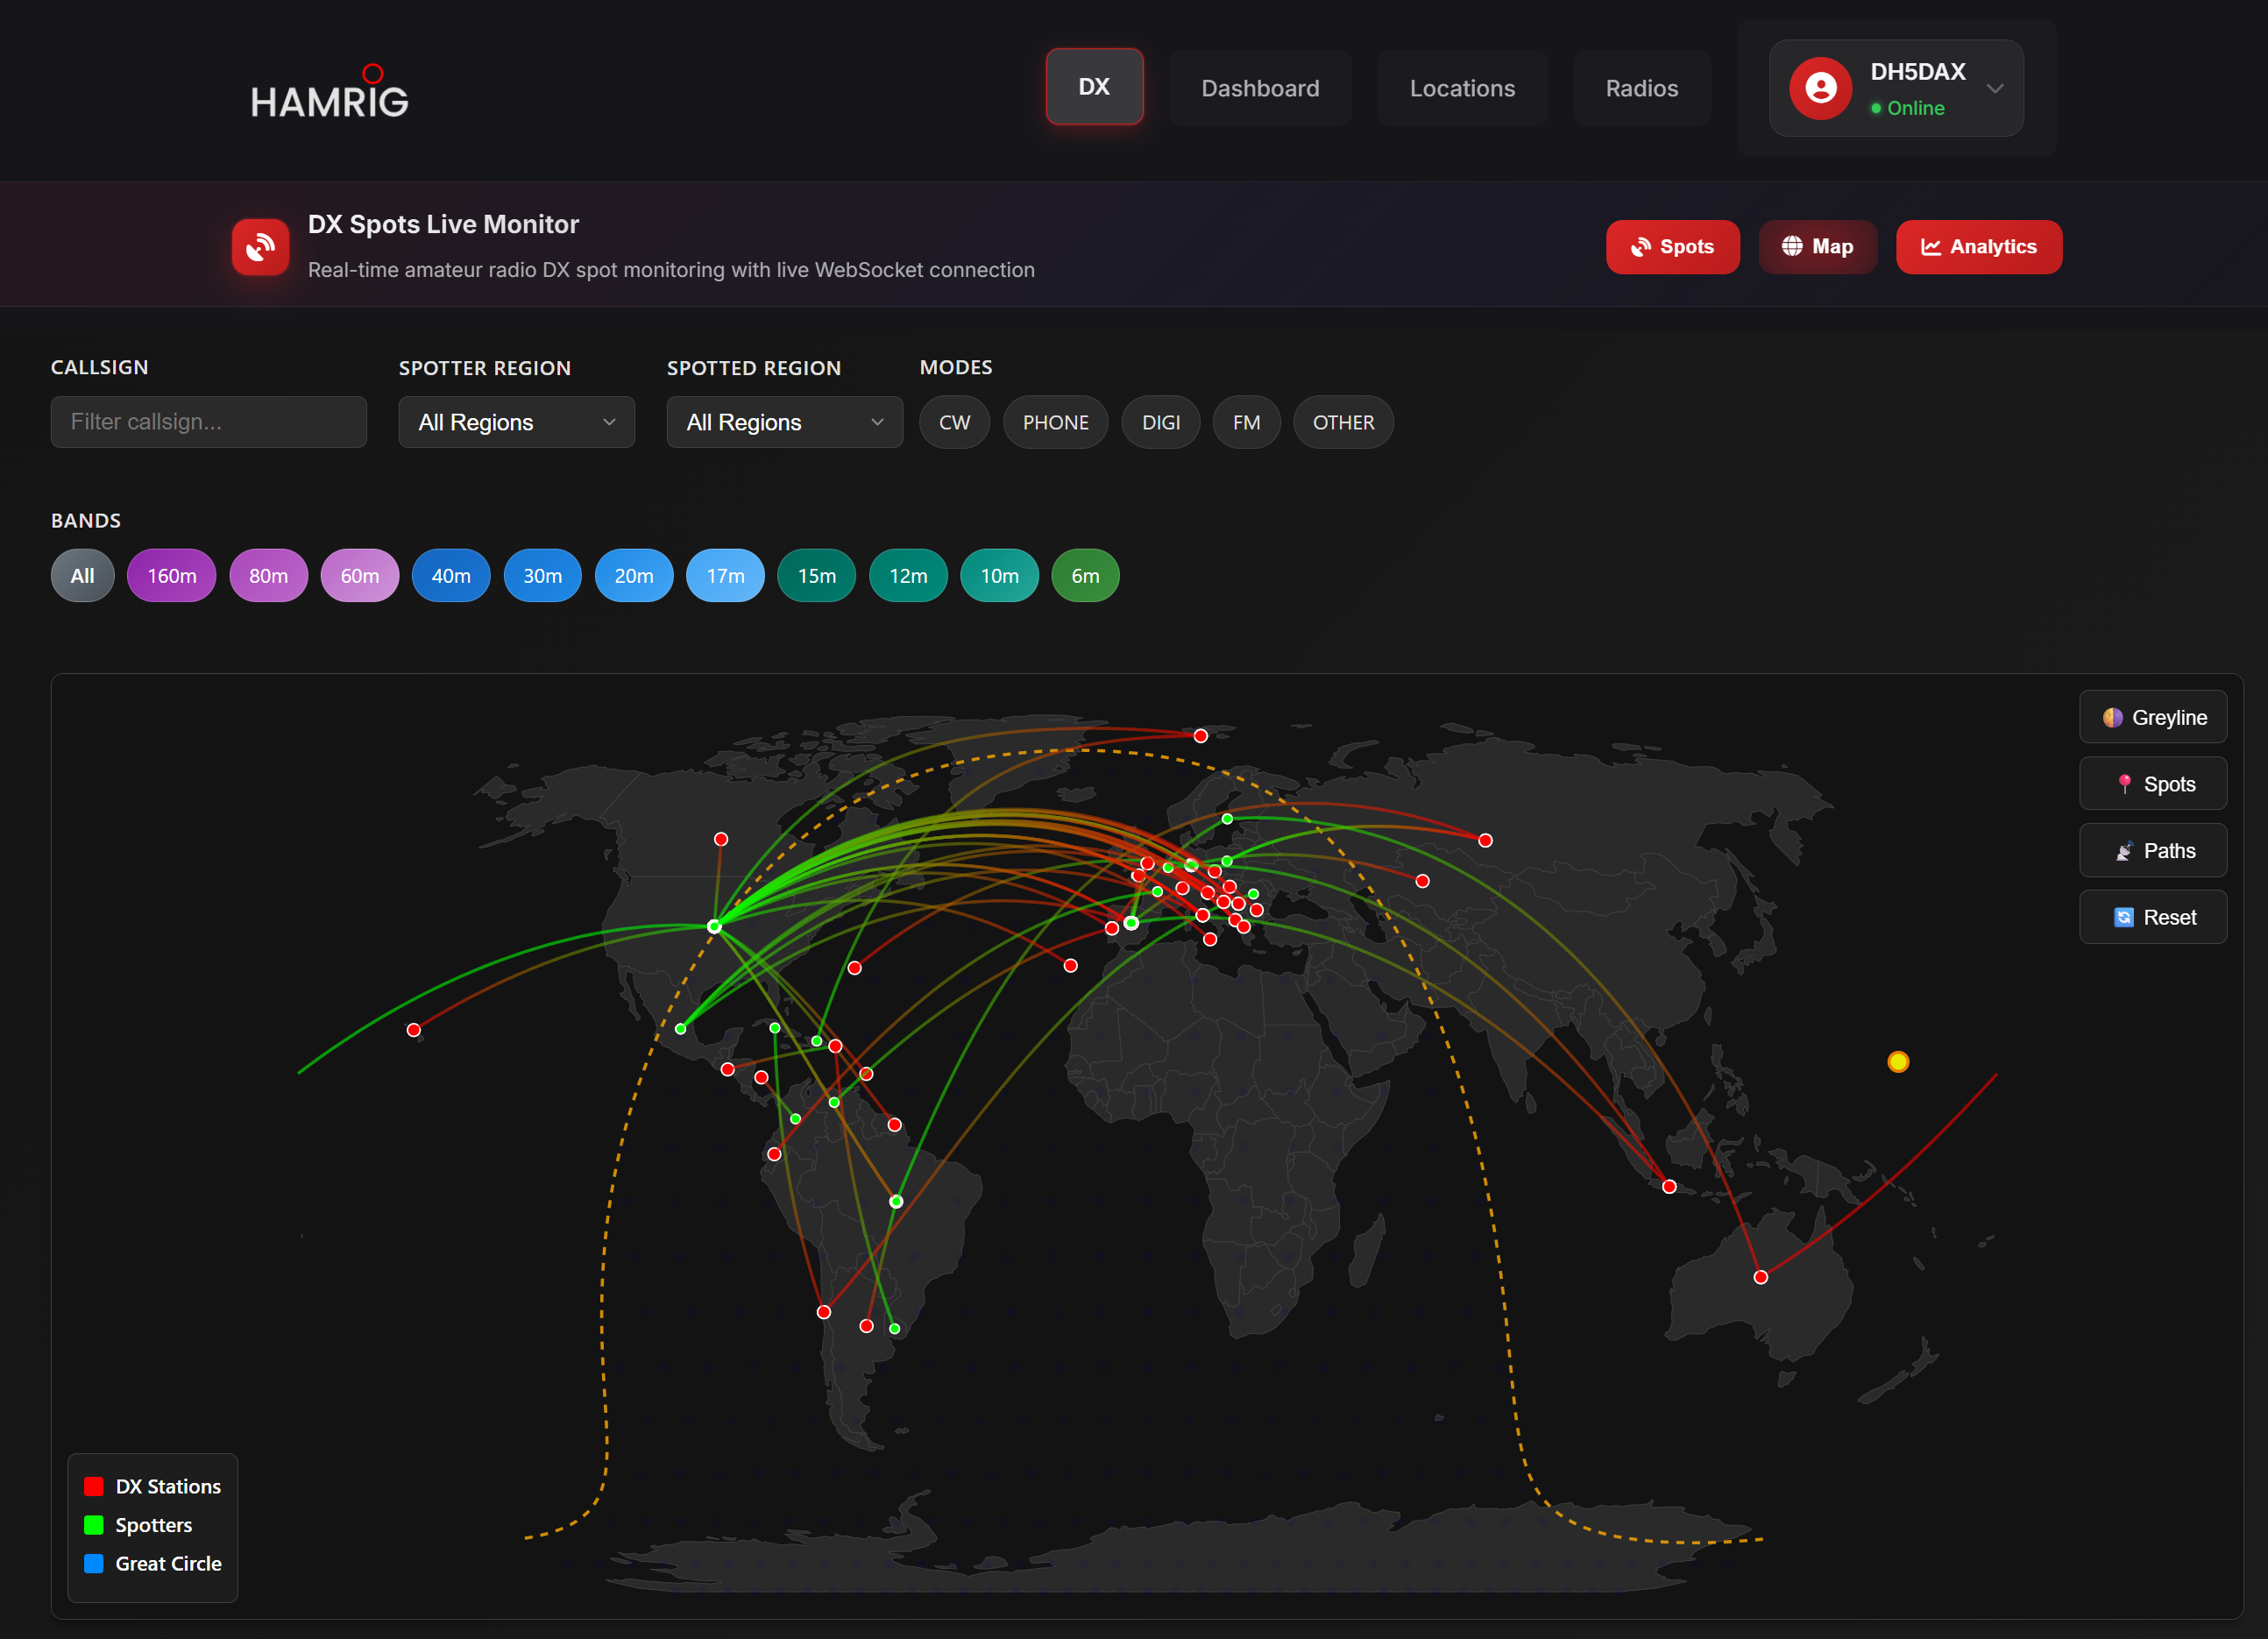The height and width of the screenshot is (1639, 2268).
Task: Open the Radios tab
Action: 1641,88
